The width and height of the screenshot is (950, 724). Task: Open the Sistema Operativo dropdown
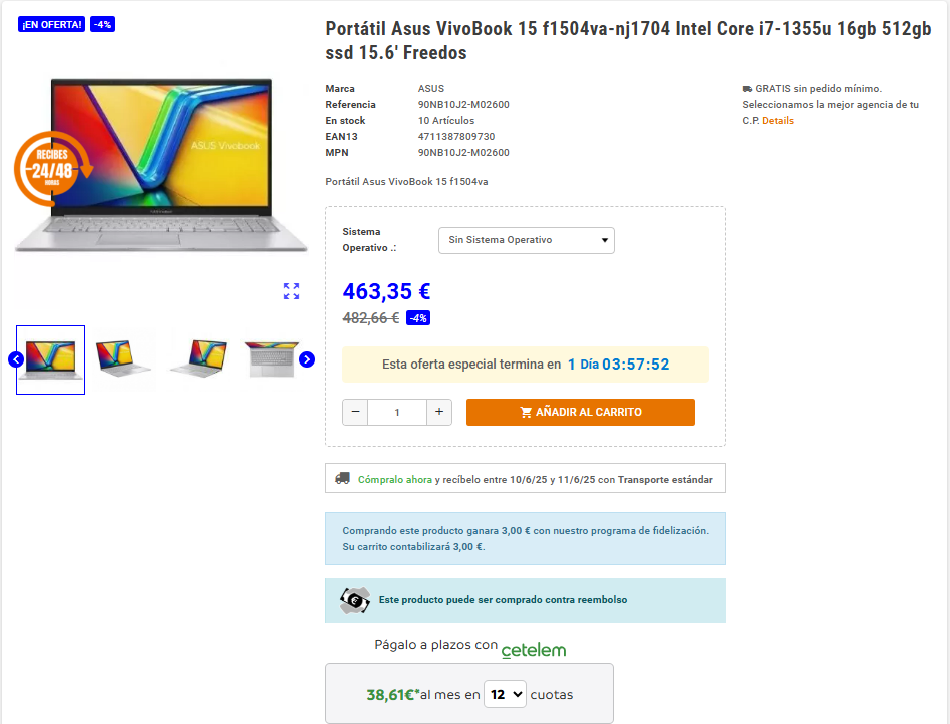[x=526, y=240]
